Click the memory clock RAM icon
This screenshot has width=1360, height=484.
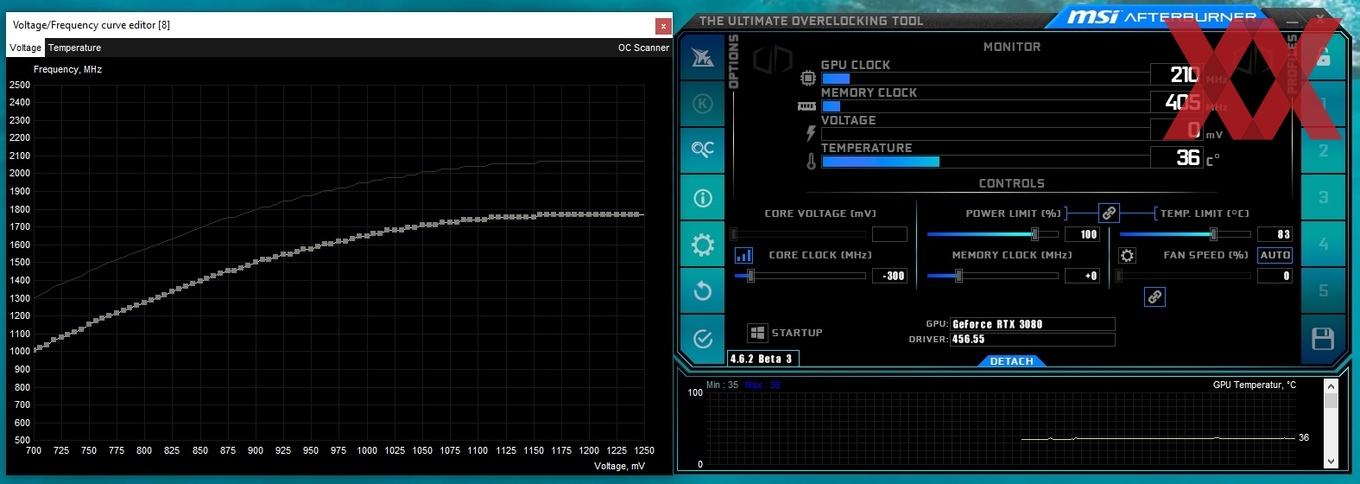[x=807, y=105]
